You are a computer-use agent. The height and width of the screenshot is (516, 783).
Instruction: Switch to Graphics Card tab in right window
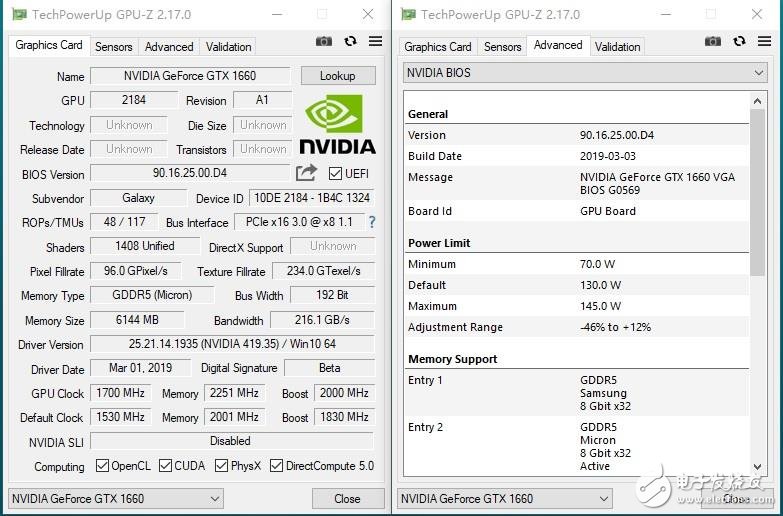coord(438,47)
